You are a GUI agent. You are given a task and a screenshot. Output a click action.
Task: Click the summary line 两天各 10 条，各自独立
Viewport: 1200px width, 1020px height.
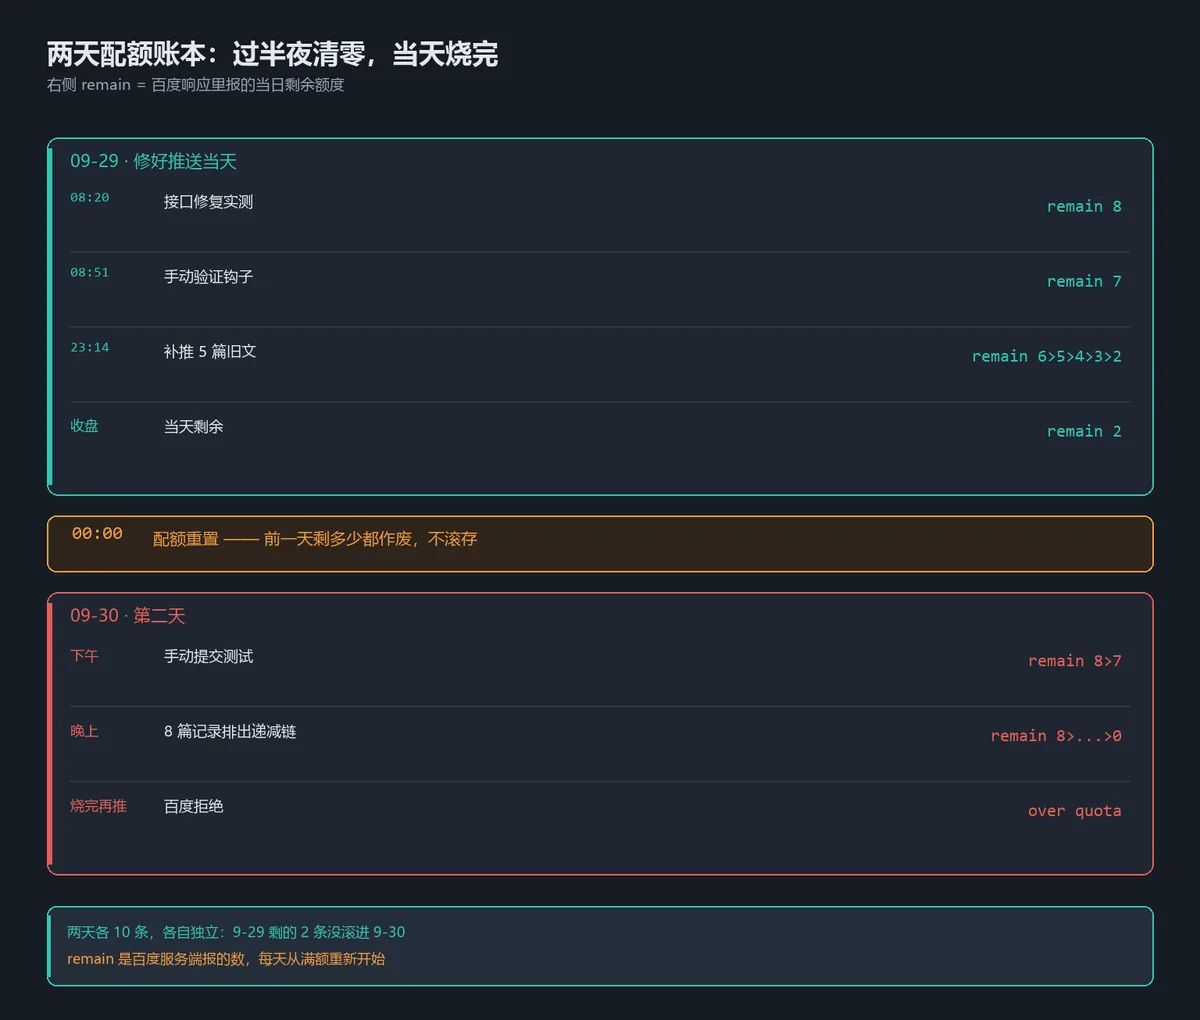(236, 932)
